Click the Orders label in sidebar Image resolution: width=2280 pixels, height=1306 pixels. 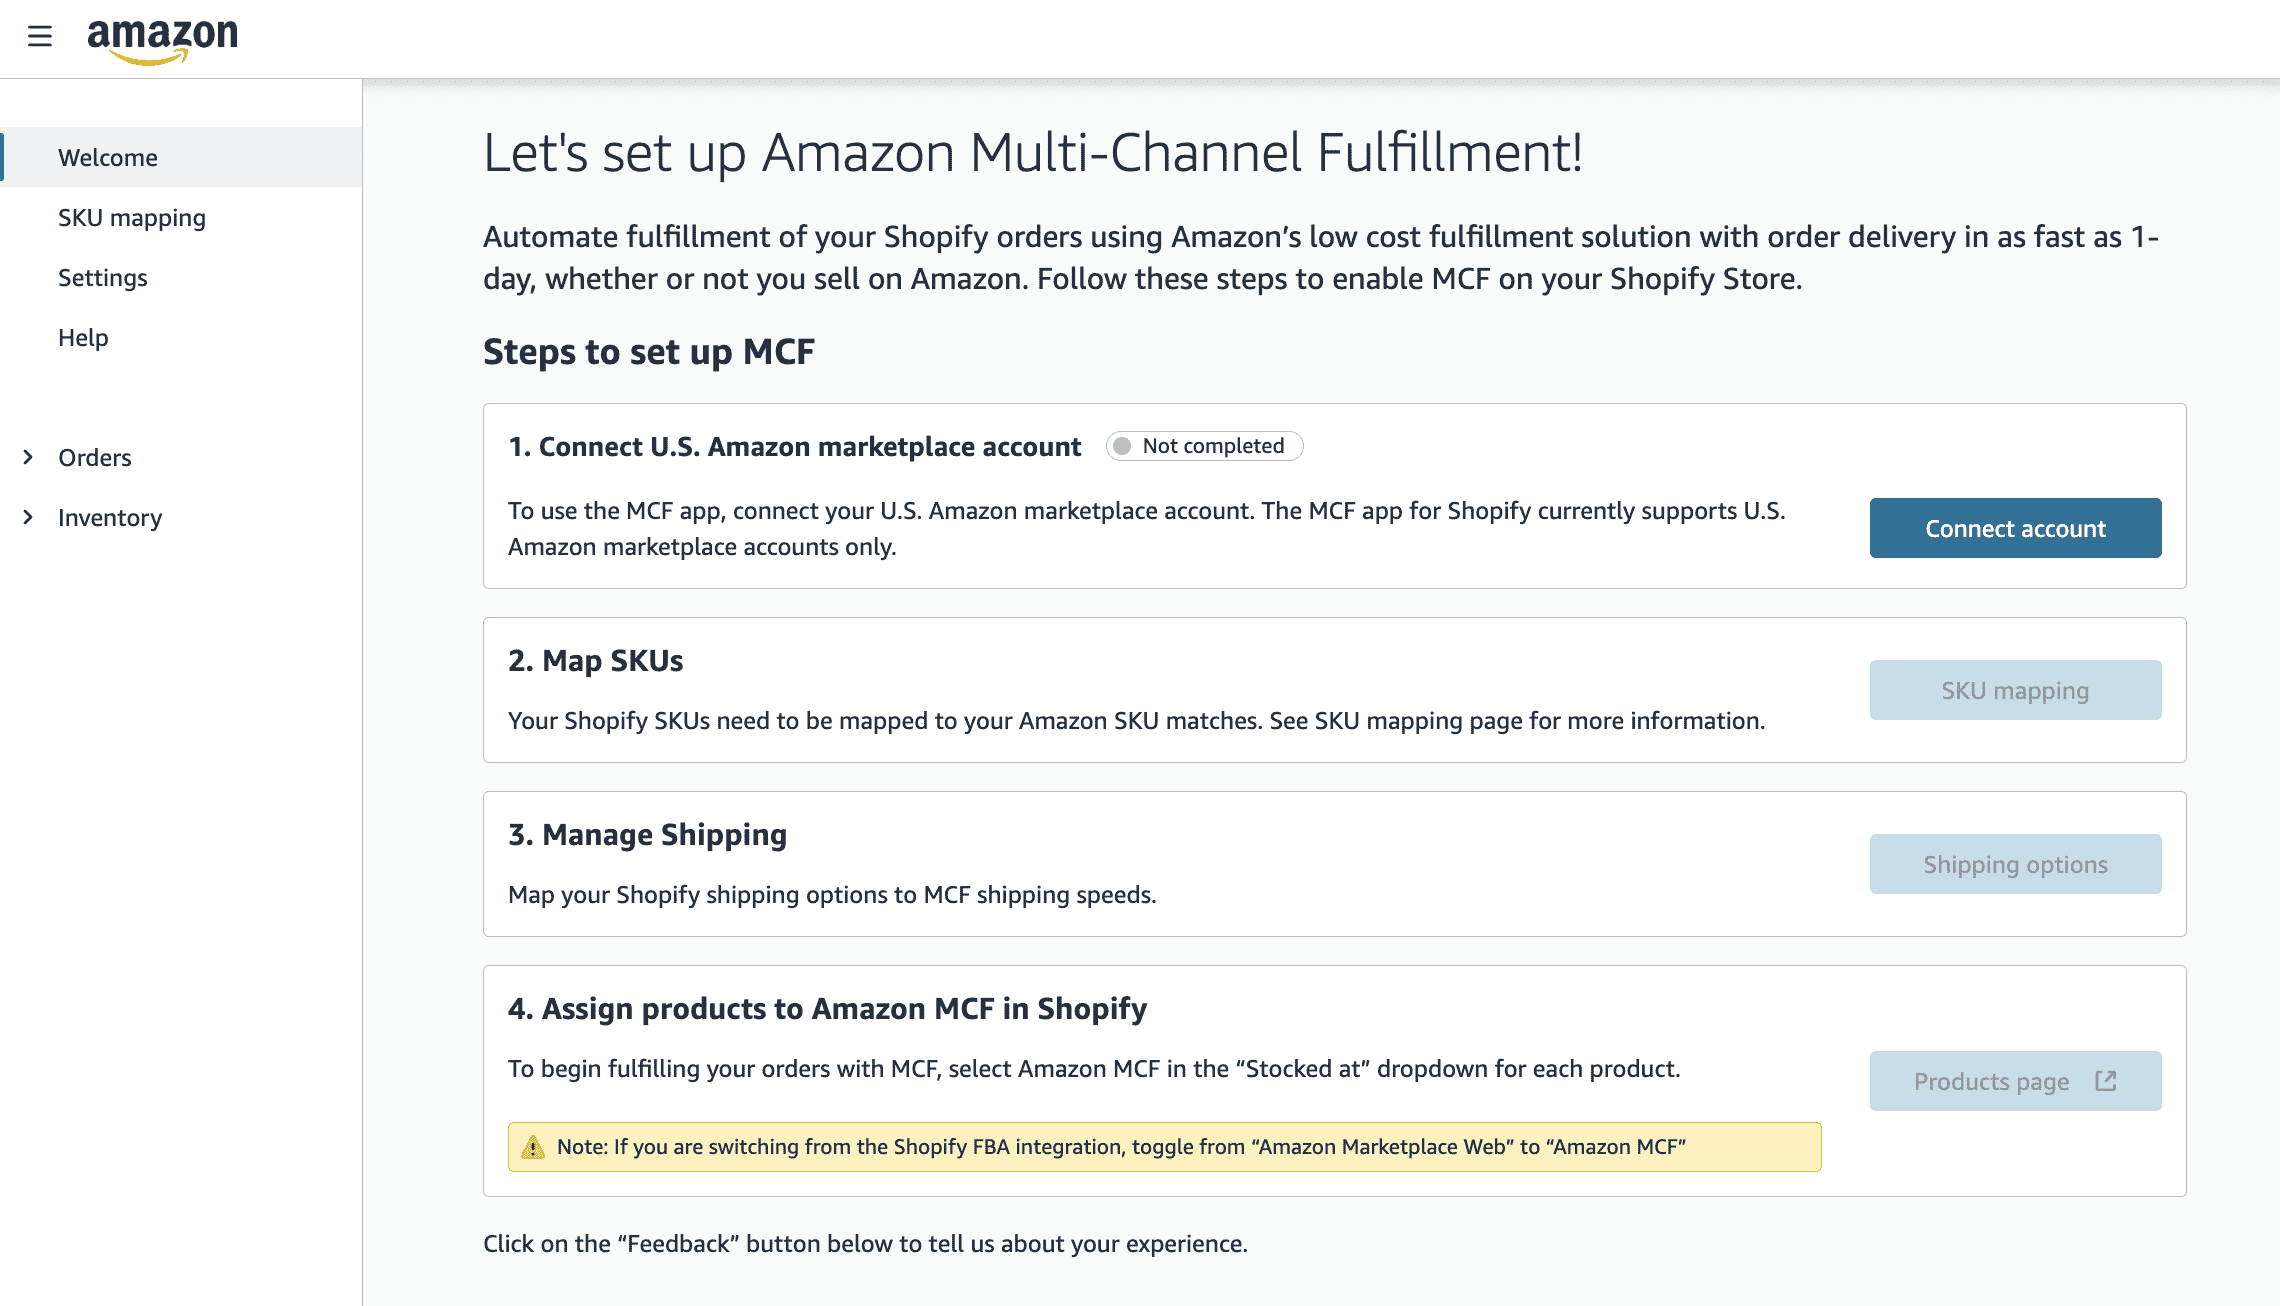coord(95,457)
